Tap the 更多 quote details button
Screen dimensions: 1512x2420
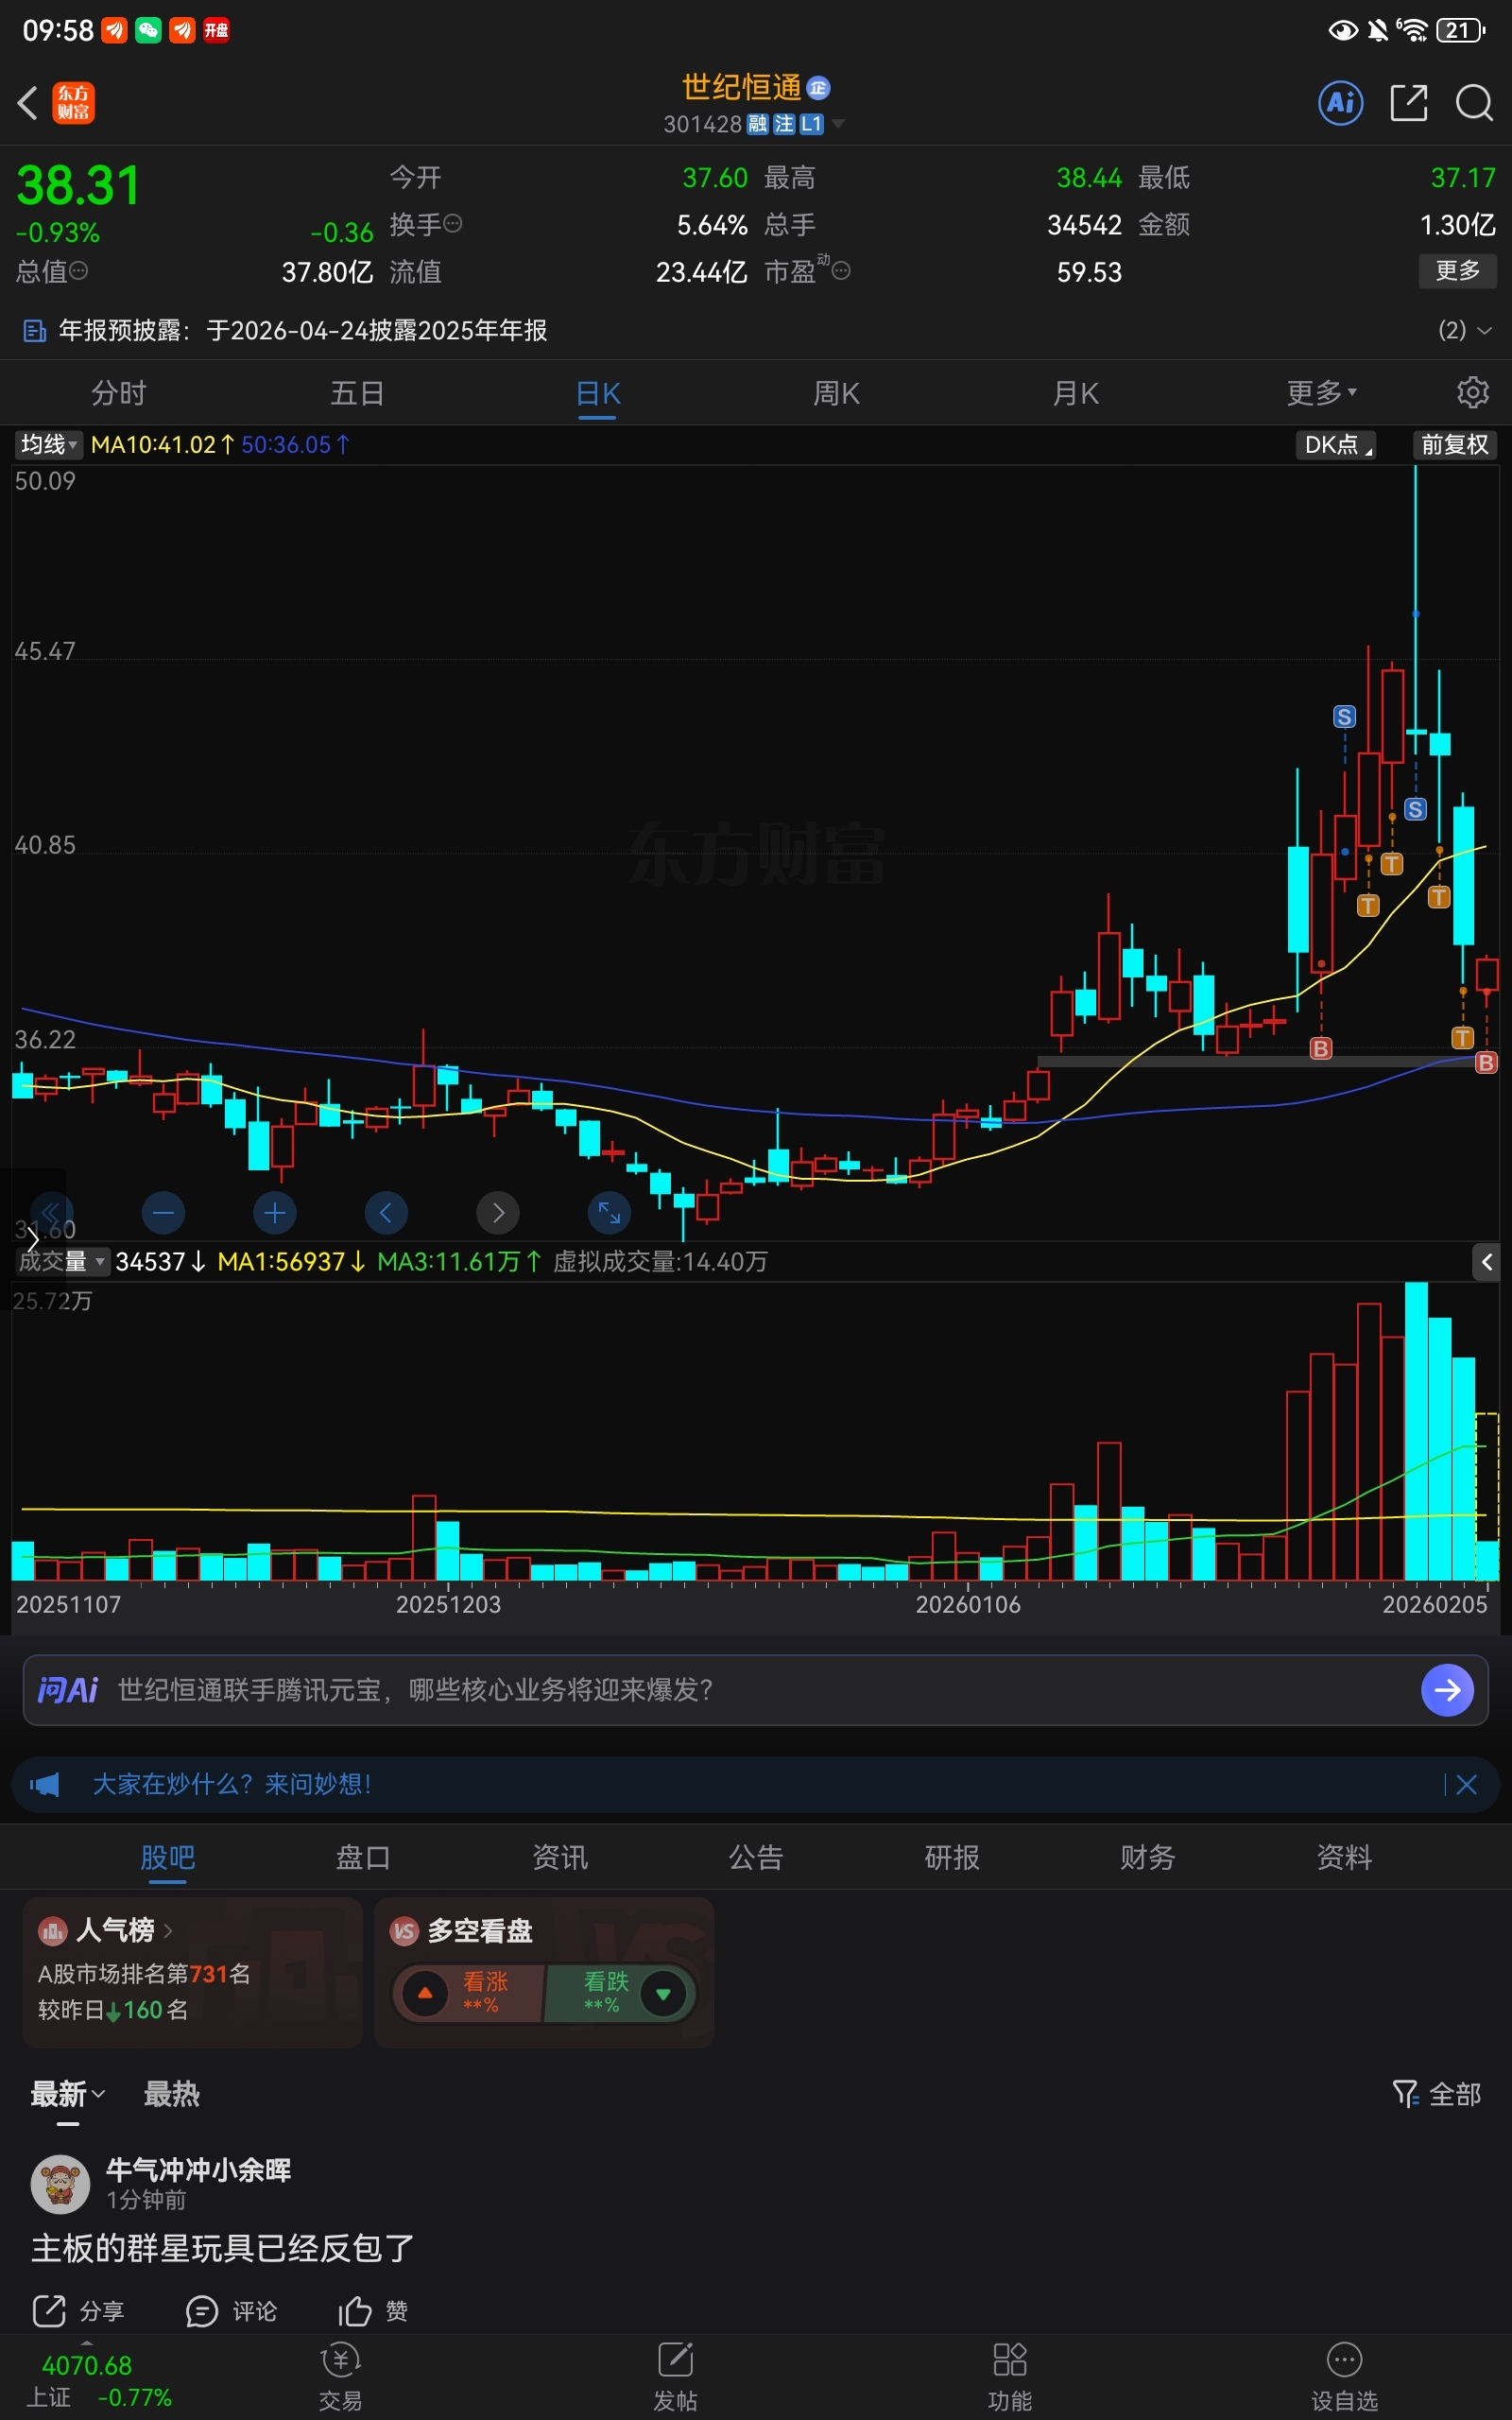[x=1457, y=270]
